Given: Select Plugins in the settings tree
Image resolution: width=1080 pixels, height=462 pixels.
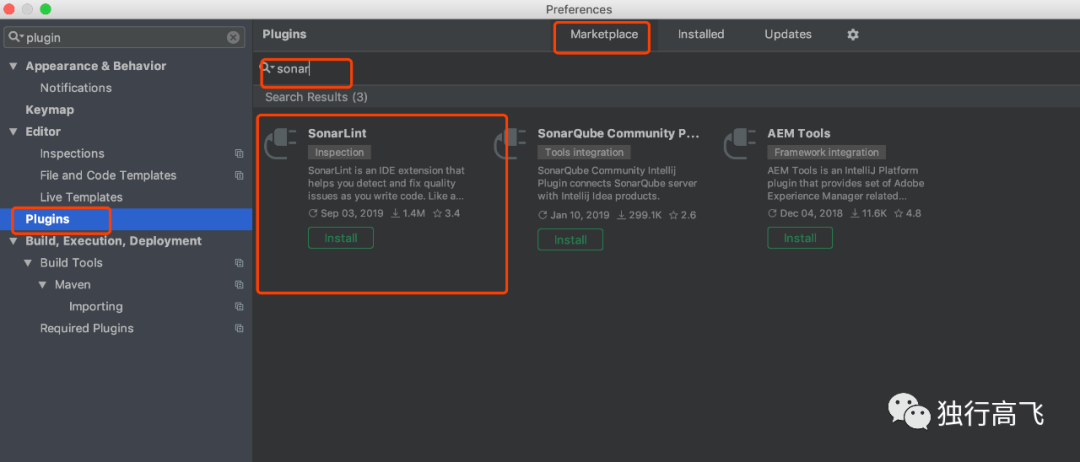Looking at the screenshot, I should pos(126,219).
